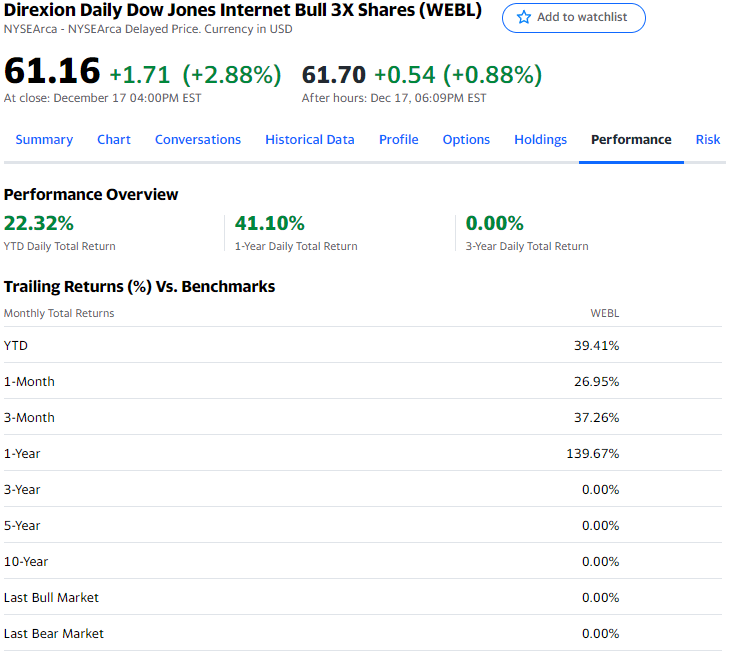Select the 1-Month row label
The height and width of the screenshot is (657, 730).
(x=29, y=382)
